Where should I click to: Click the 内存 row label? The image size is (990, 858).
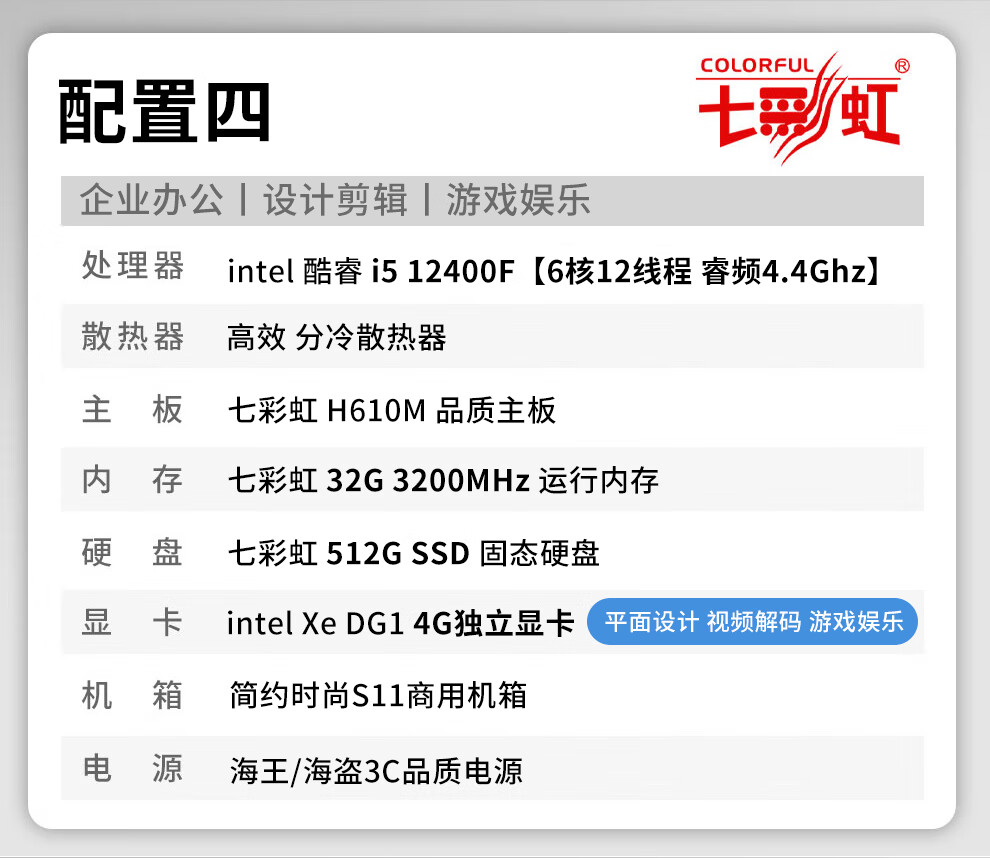click(x=133, y=480)
